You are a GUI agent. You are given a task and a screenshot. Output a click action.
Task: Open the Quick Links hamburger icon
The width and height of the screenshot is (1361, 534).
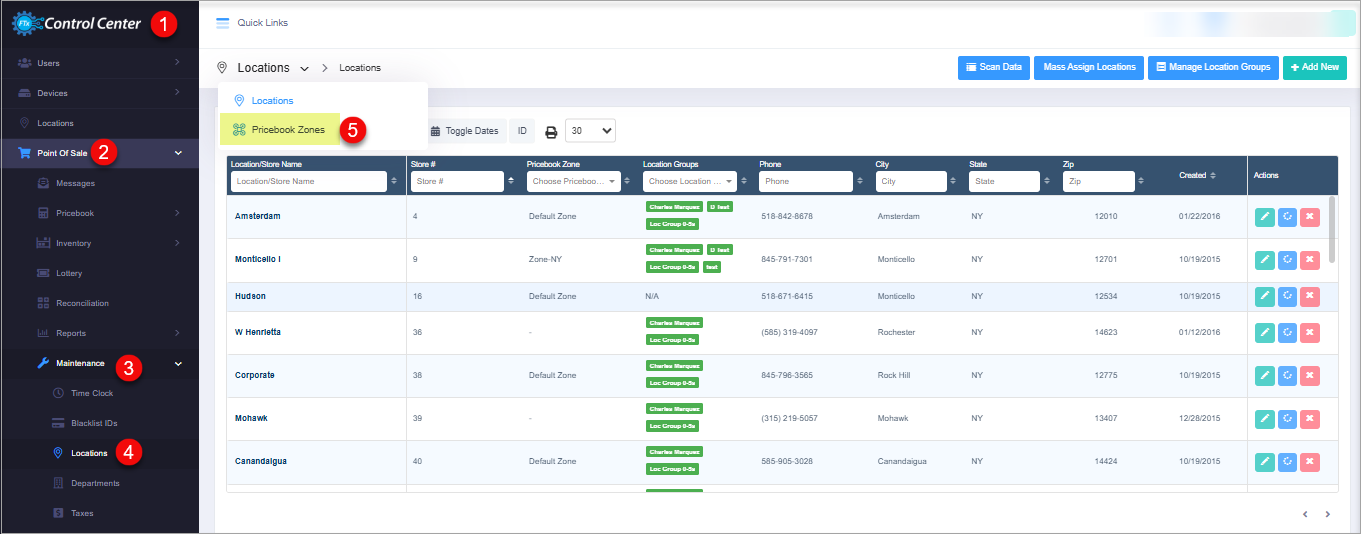(x=223, y=23)
